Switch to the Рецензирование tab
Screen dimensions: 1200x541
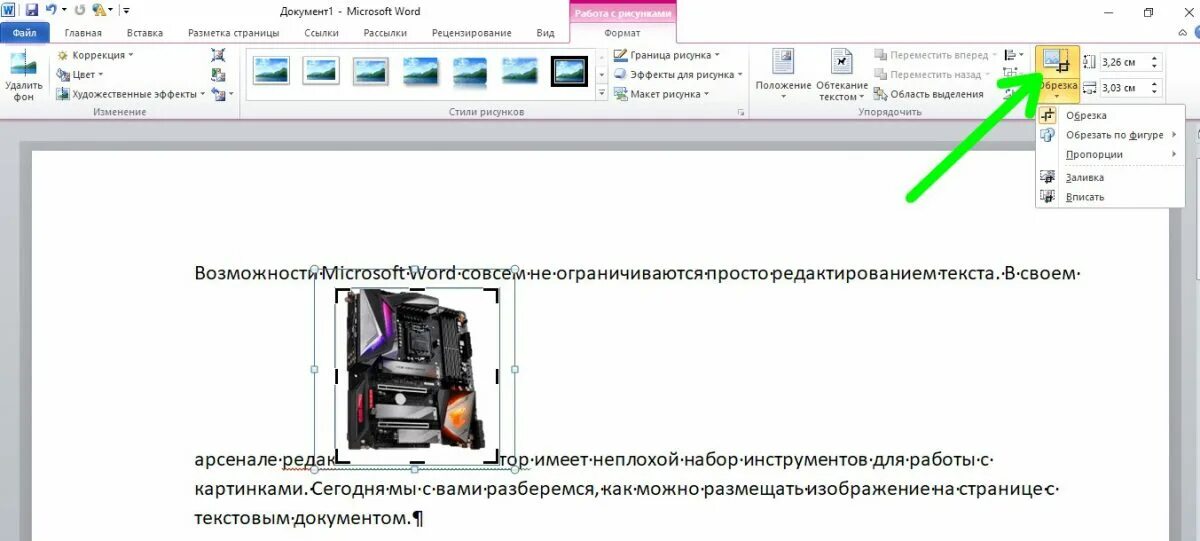click(x=471, y=33)
